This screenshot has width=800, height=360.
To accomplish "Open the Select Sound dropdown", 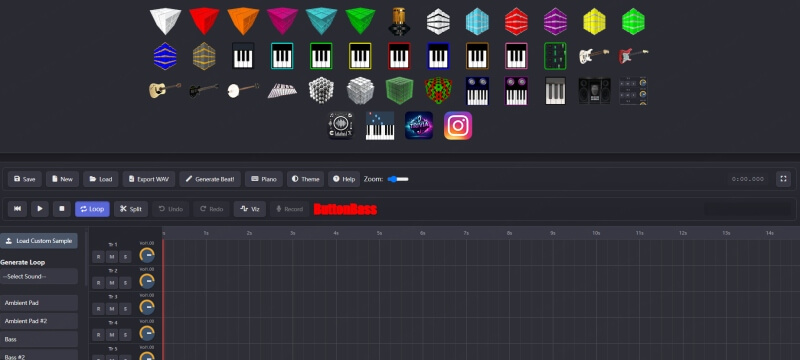I will (x=39, y=276).
